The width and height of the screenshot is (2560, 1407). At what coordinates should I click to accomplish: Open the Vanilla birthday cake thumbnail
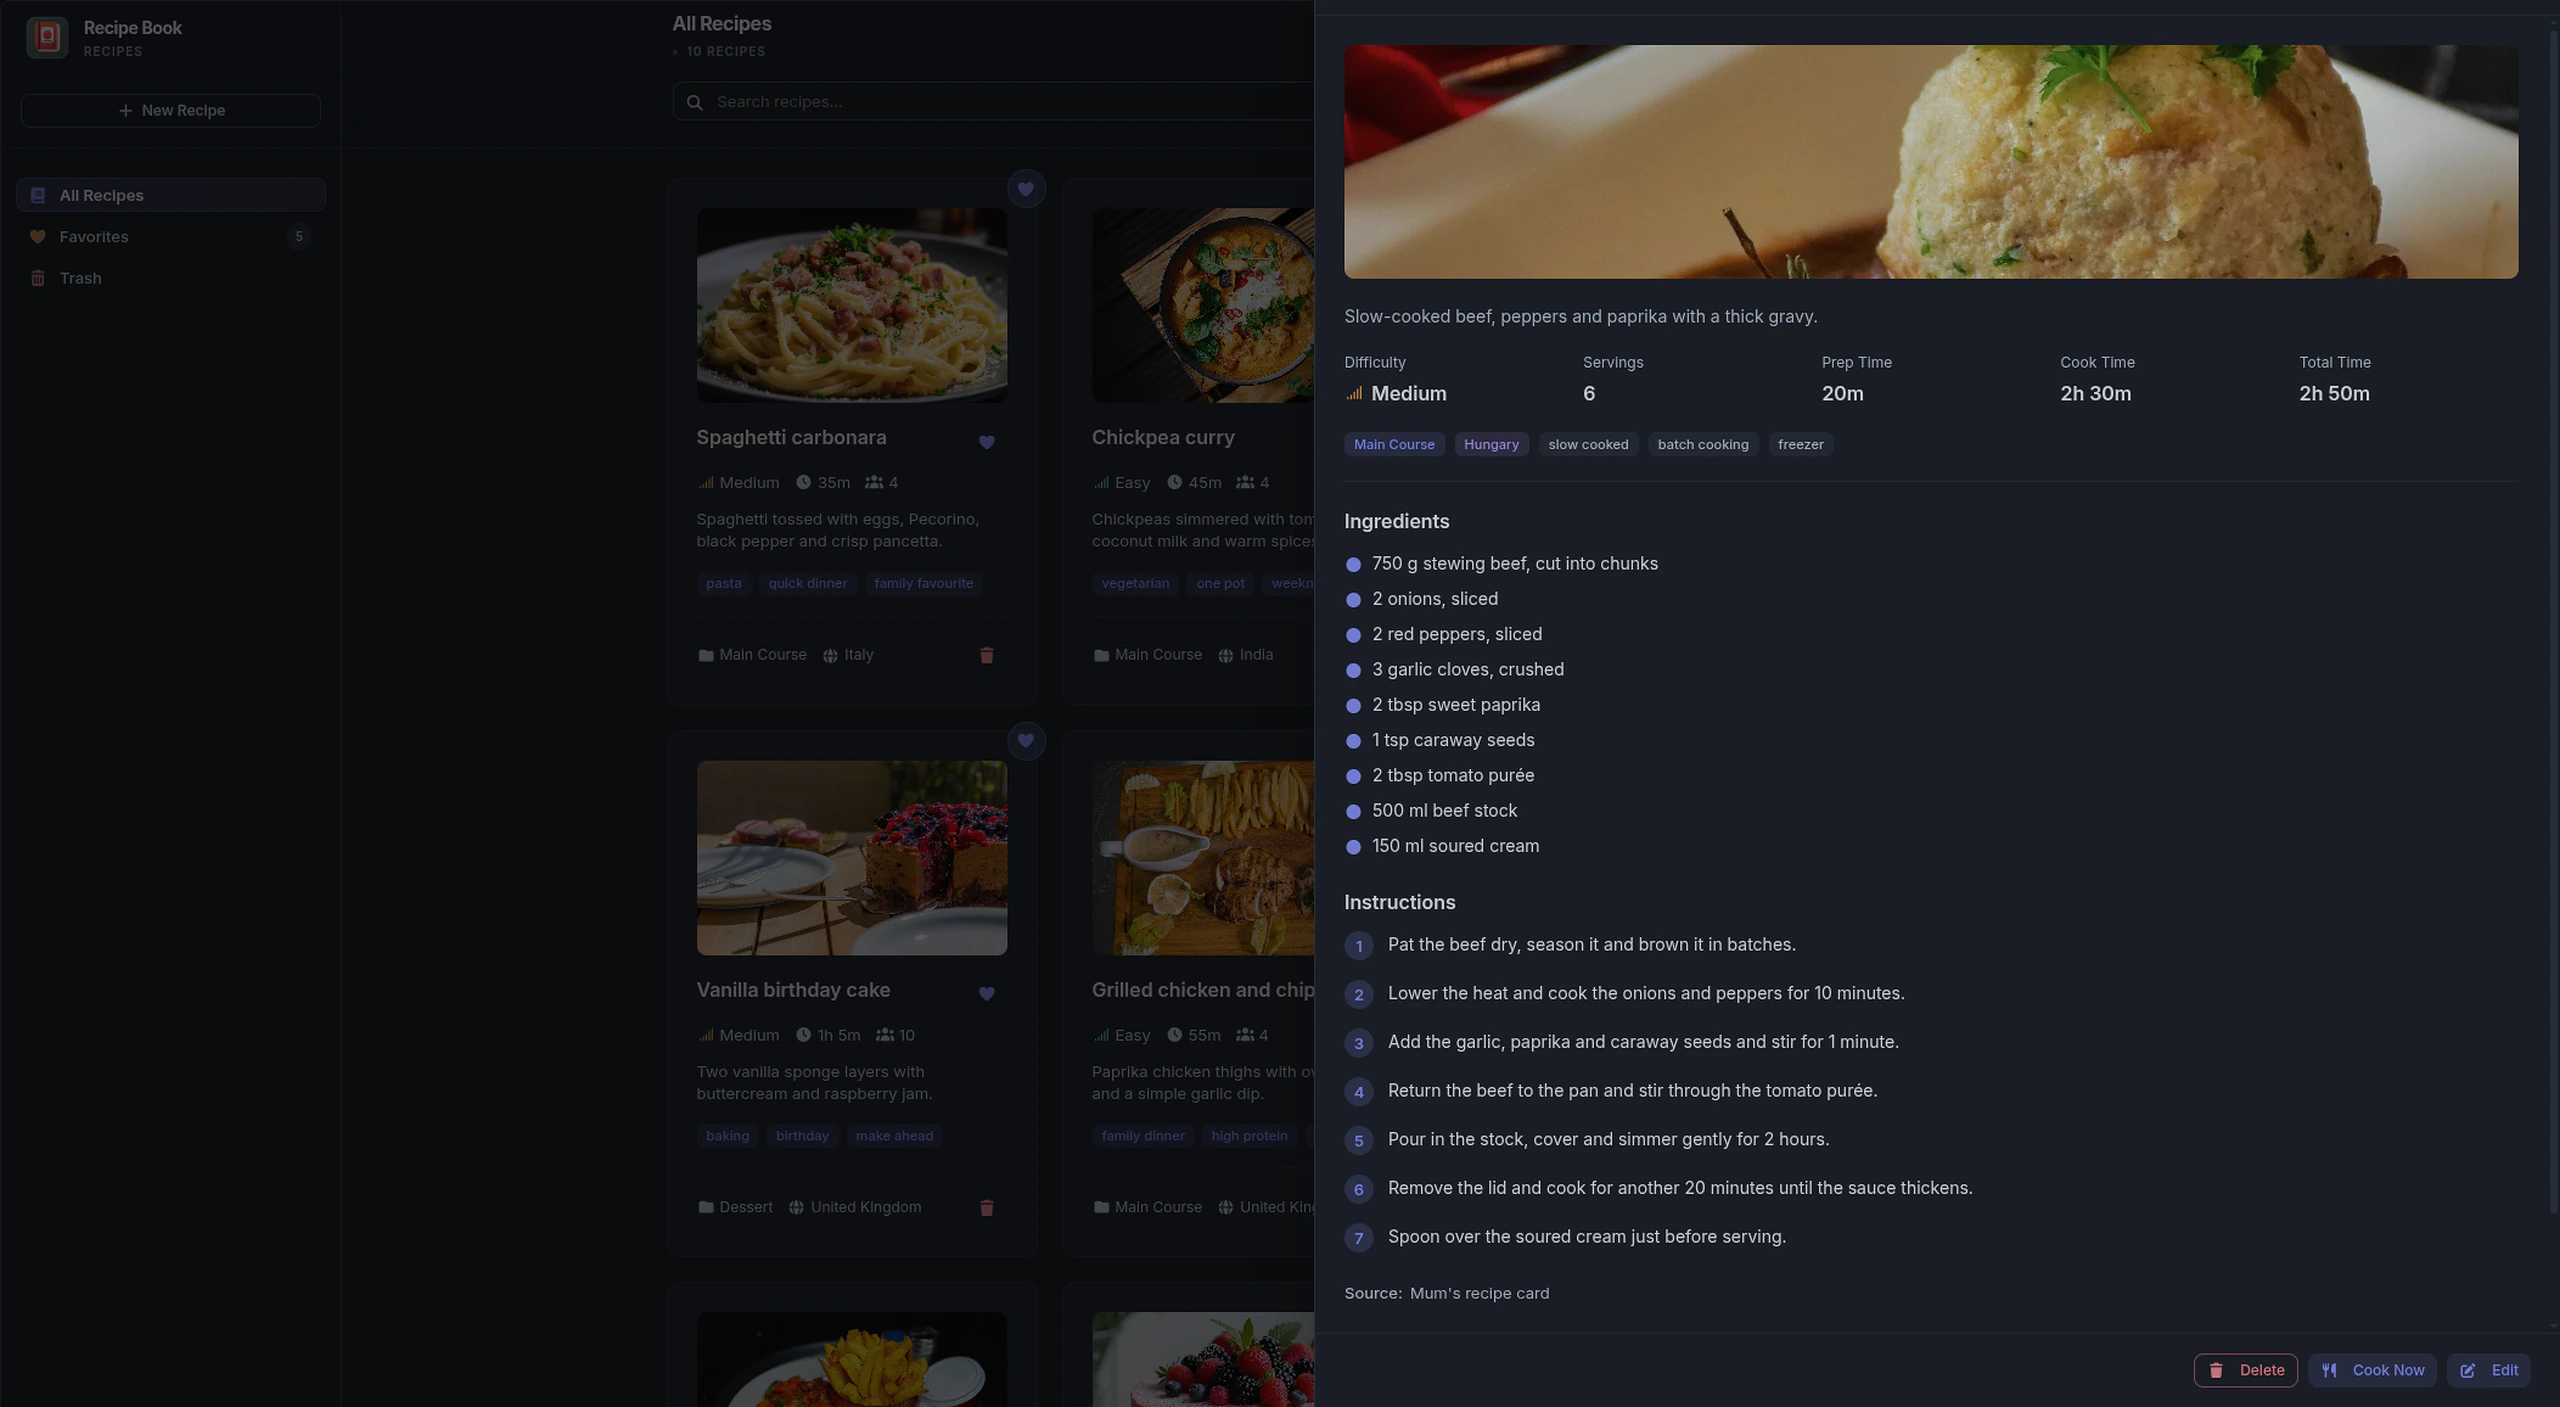pos(852,858)
